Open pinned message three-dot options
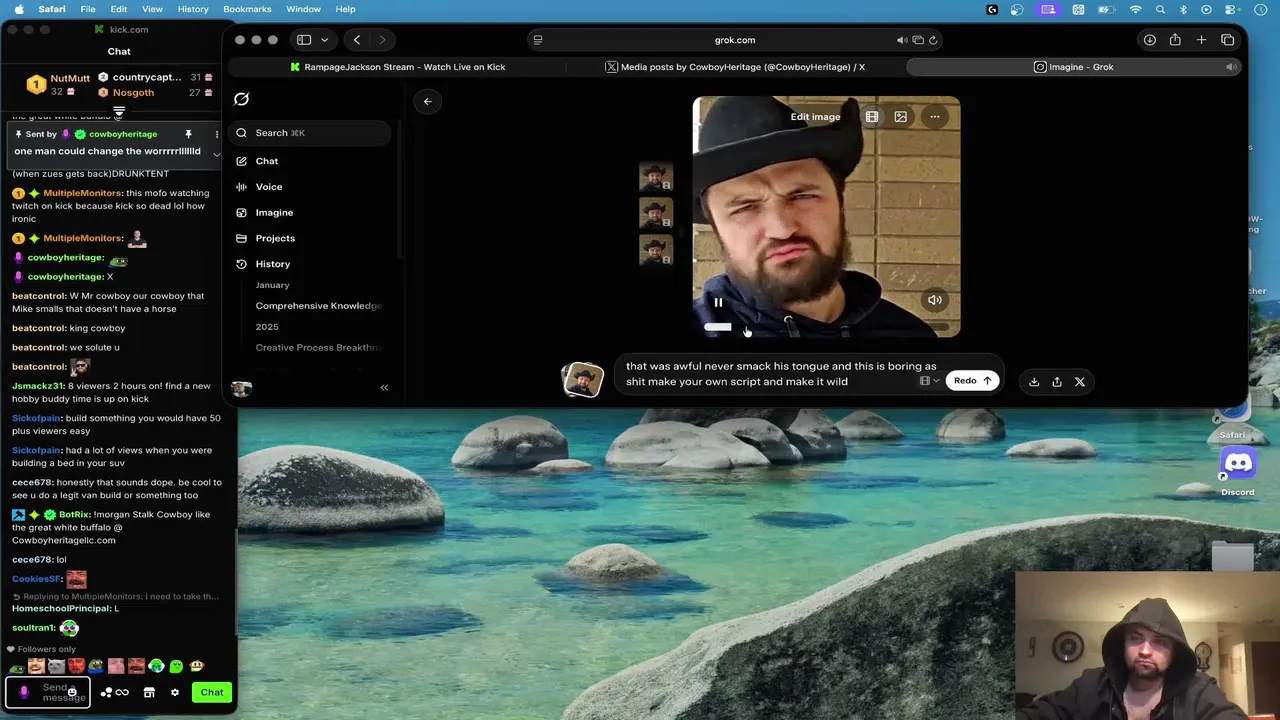1280x720 pixels. [x=216, y=134]
